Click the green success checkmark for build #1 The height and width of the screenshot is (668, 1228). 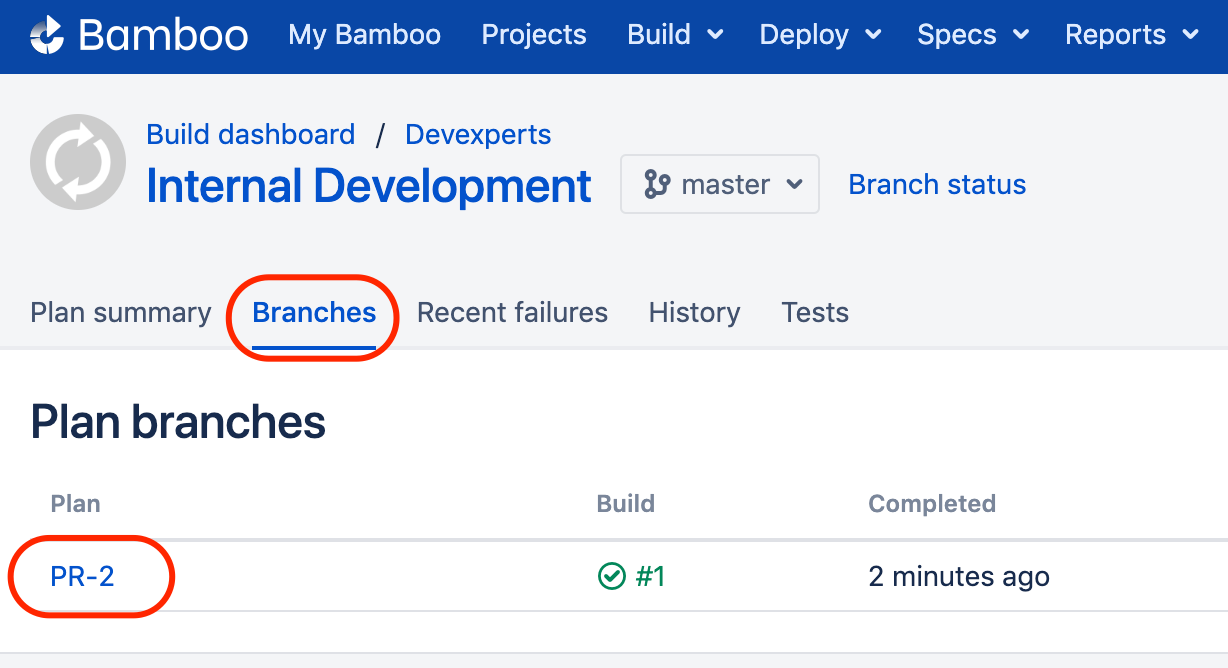(611, 576)
